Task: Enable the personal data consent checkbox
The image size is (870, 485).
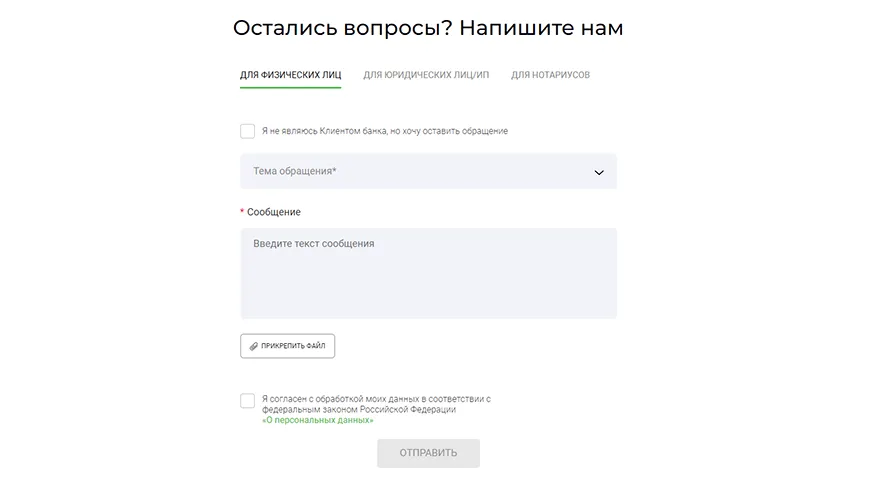Action: (248, 401)
